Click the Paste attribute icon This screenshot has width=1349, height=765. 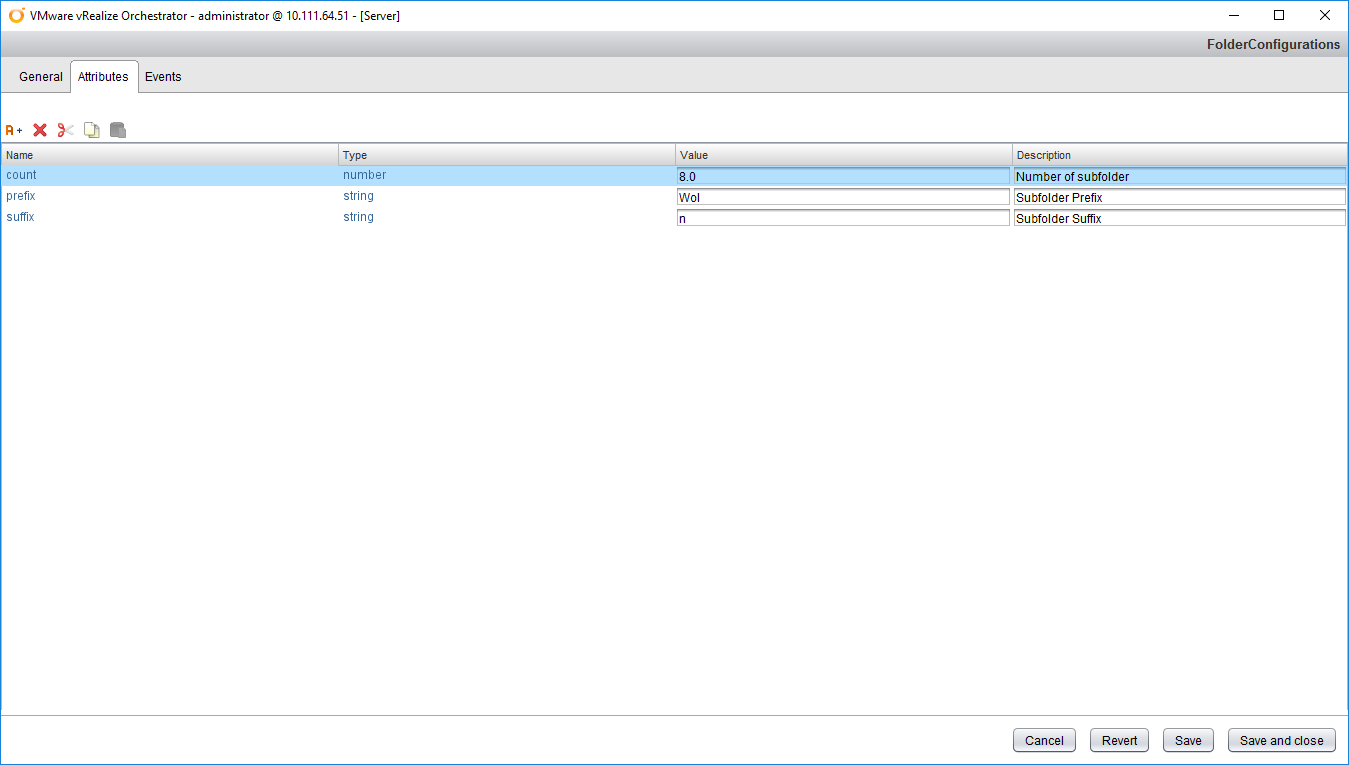coord(118,130)
